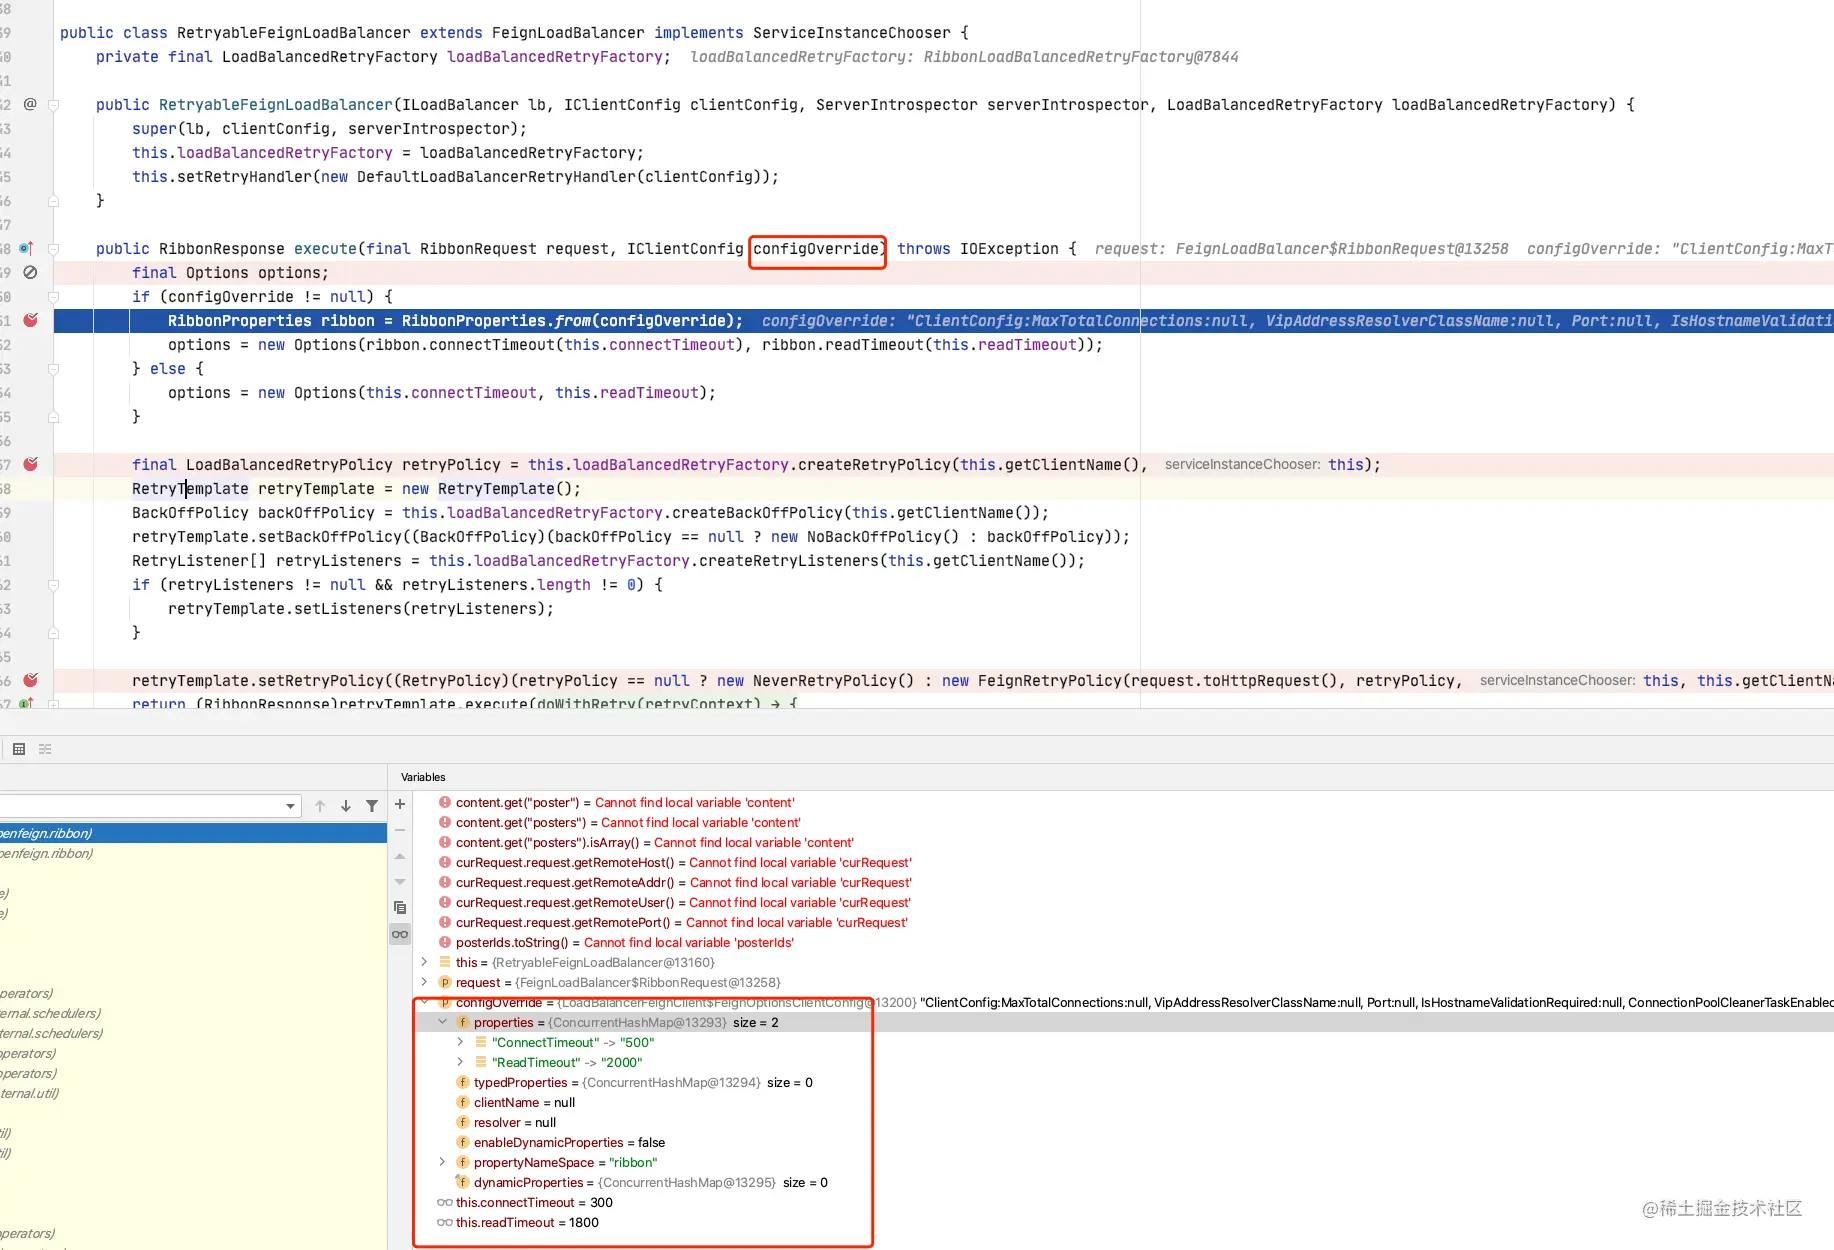This screenshot has height=1250, width=1834.
Task: Move watch up with the triangle icon
Action: [400, 856]
